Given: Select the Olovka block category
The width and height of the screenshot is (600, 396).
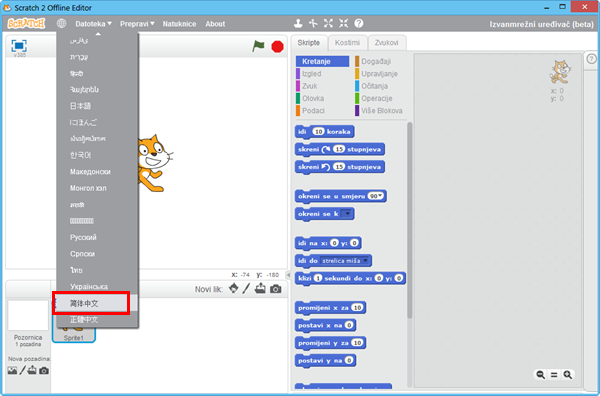Looking at the screenshot, I should [x=322, y=98].
